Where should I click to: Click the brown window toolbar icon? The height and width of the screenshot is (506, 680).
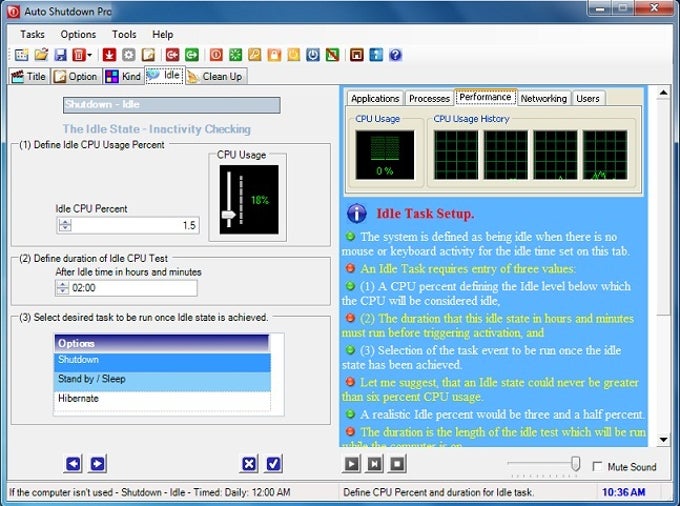click(x=356, y=55)
